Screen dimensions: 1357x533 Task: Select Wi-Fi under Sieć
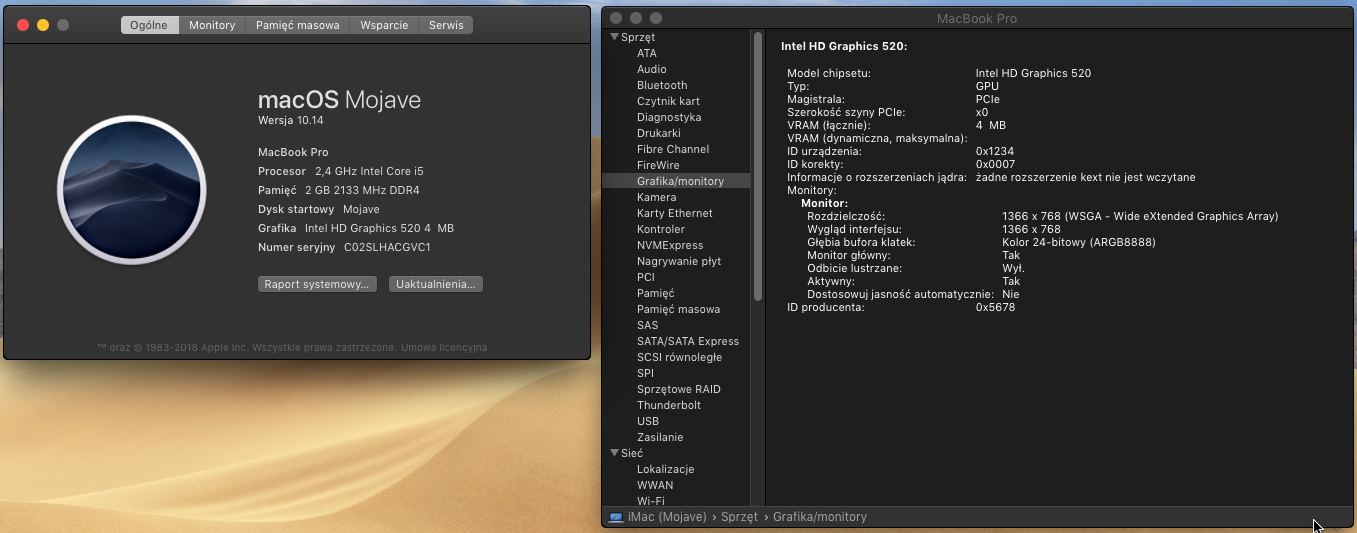click(x=650, y=500)
